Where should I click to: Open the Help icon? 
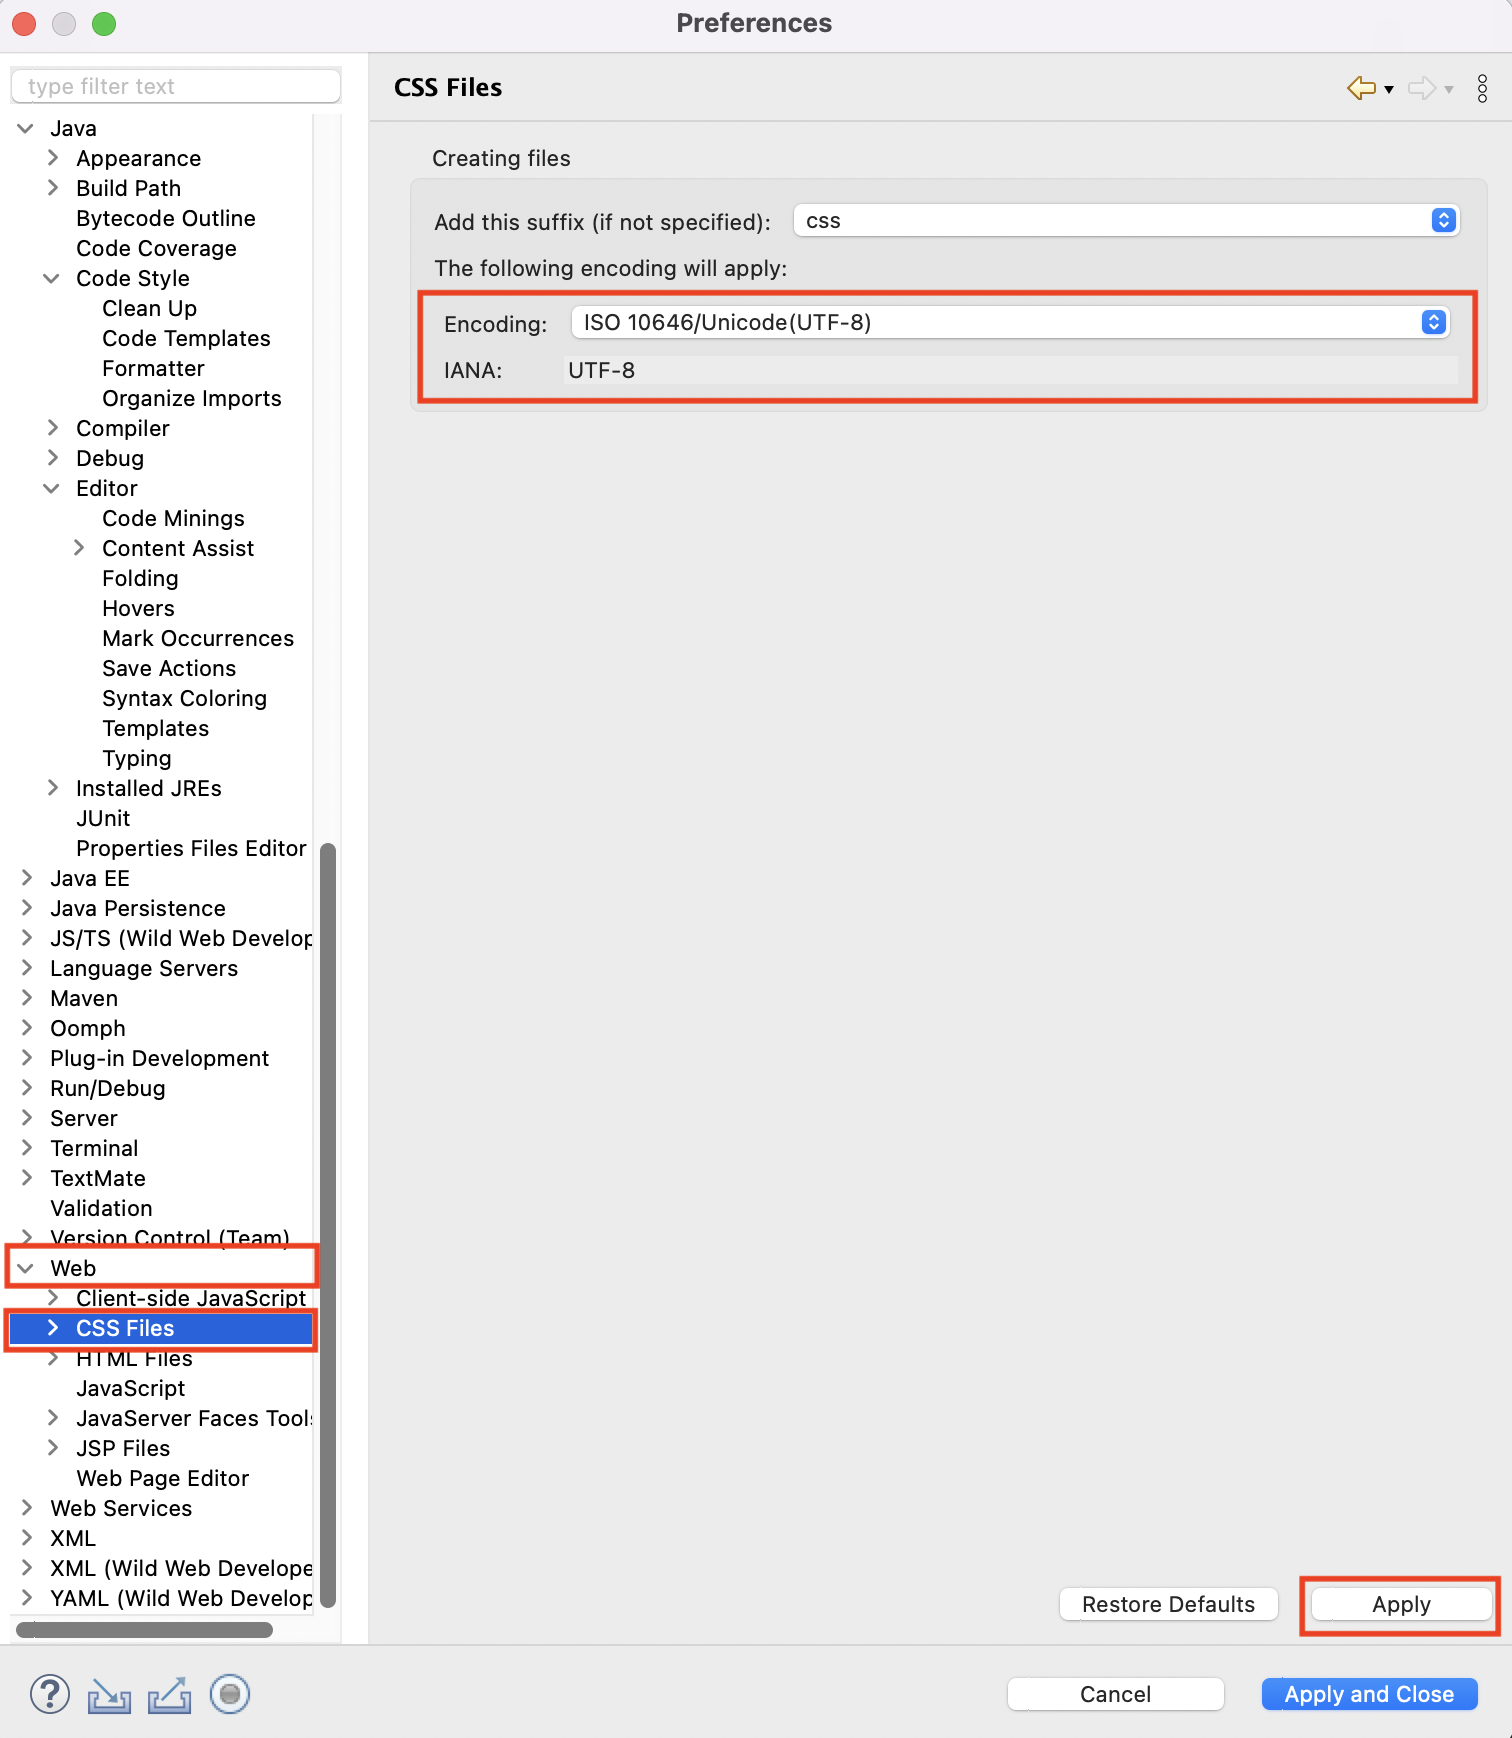click(50, 1694)
